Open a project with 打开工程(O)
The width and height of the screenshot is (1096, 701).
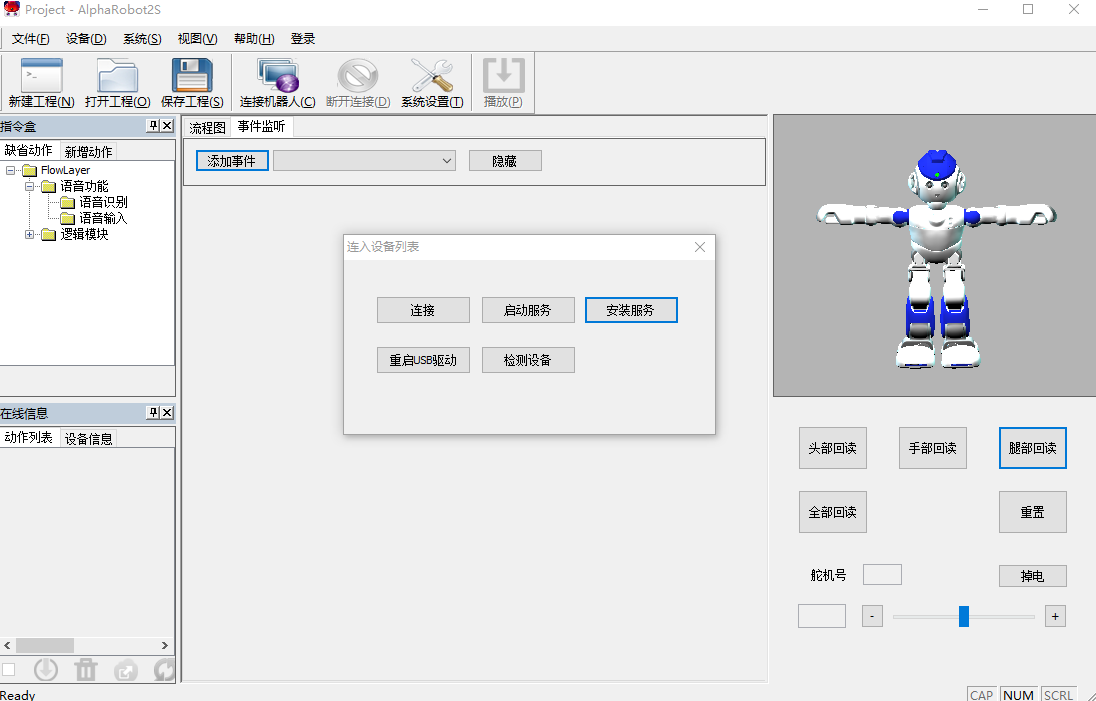coord(117,82)
